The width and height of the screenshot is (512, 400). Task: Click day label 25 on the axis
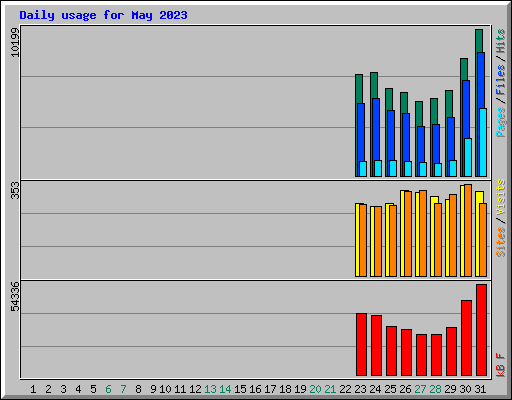click(x=390, y=389)
